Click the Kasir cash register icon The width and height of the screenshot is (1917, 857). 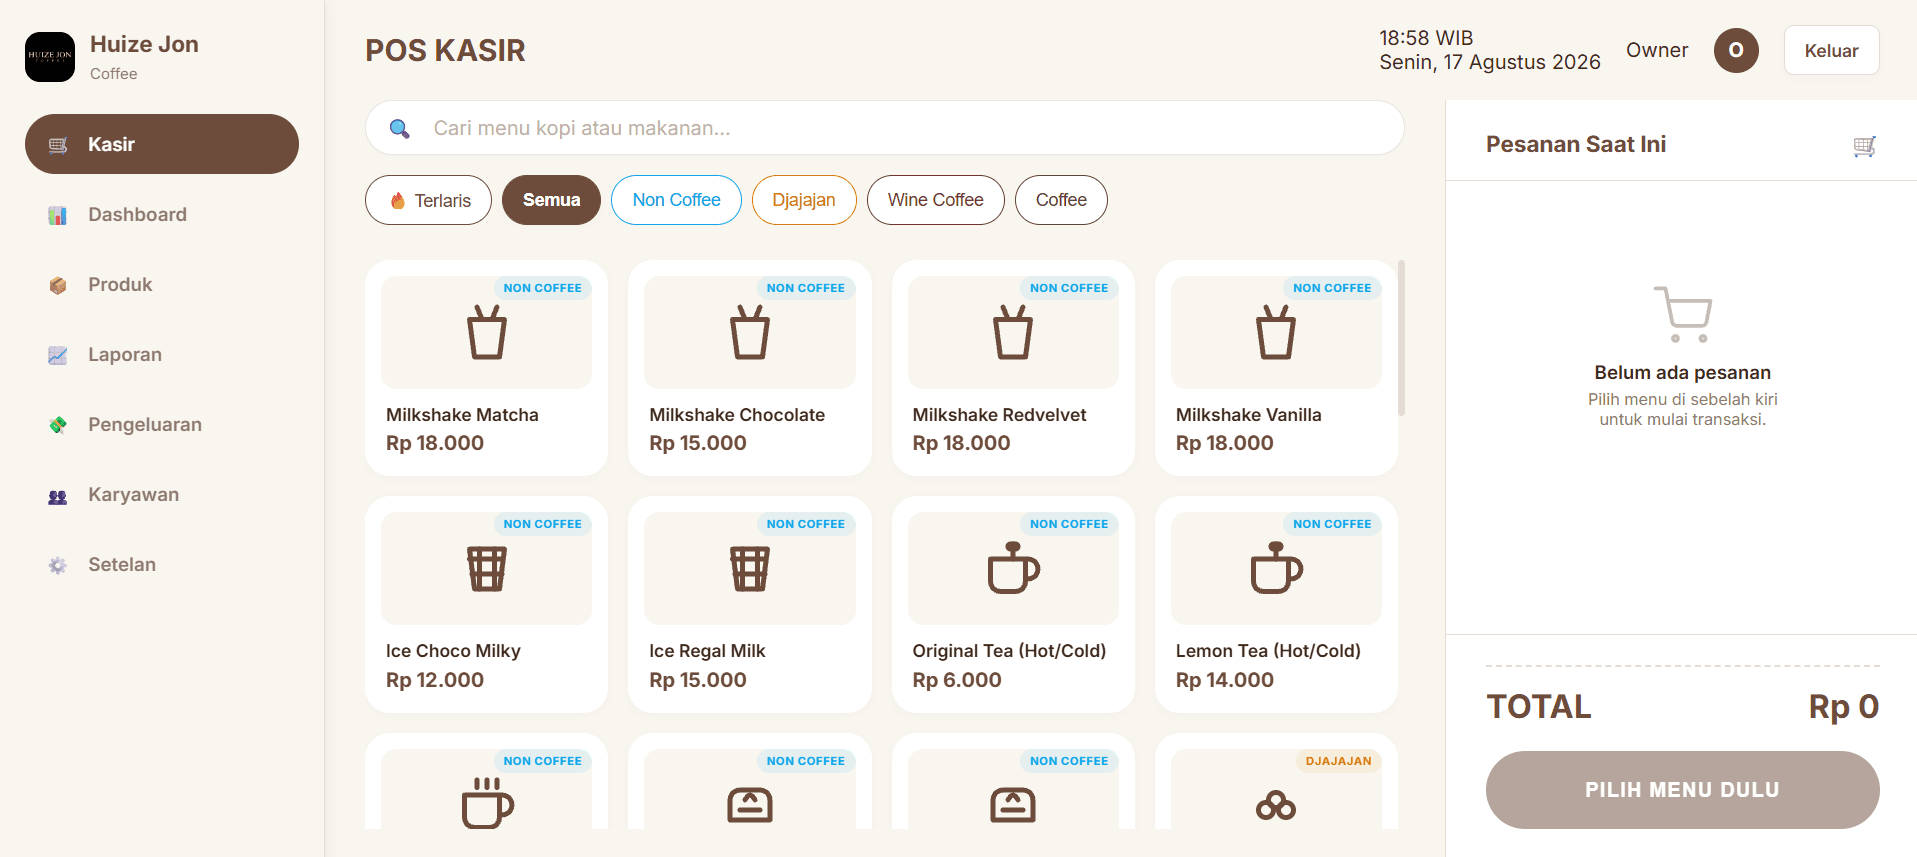(58, 145)
